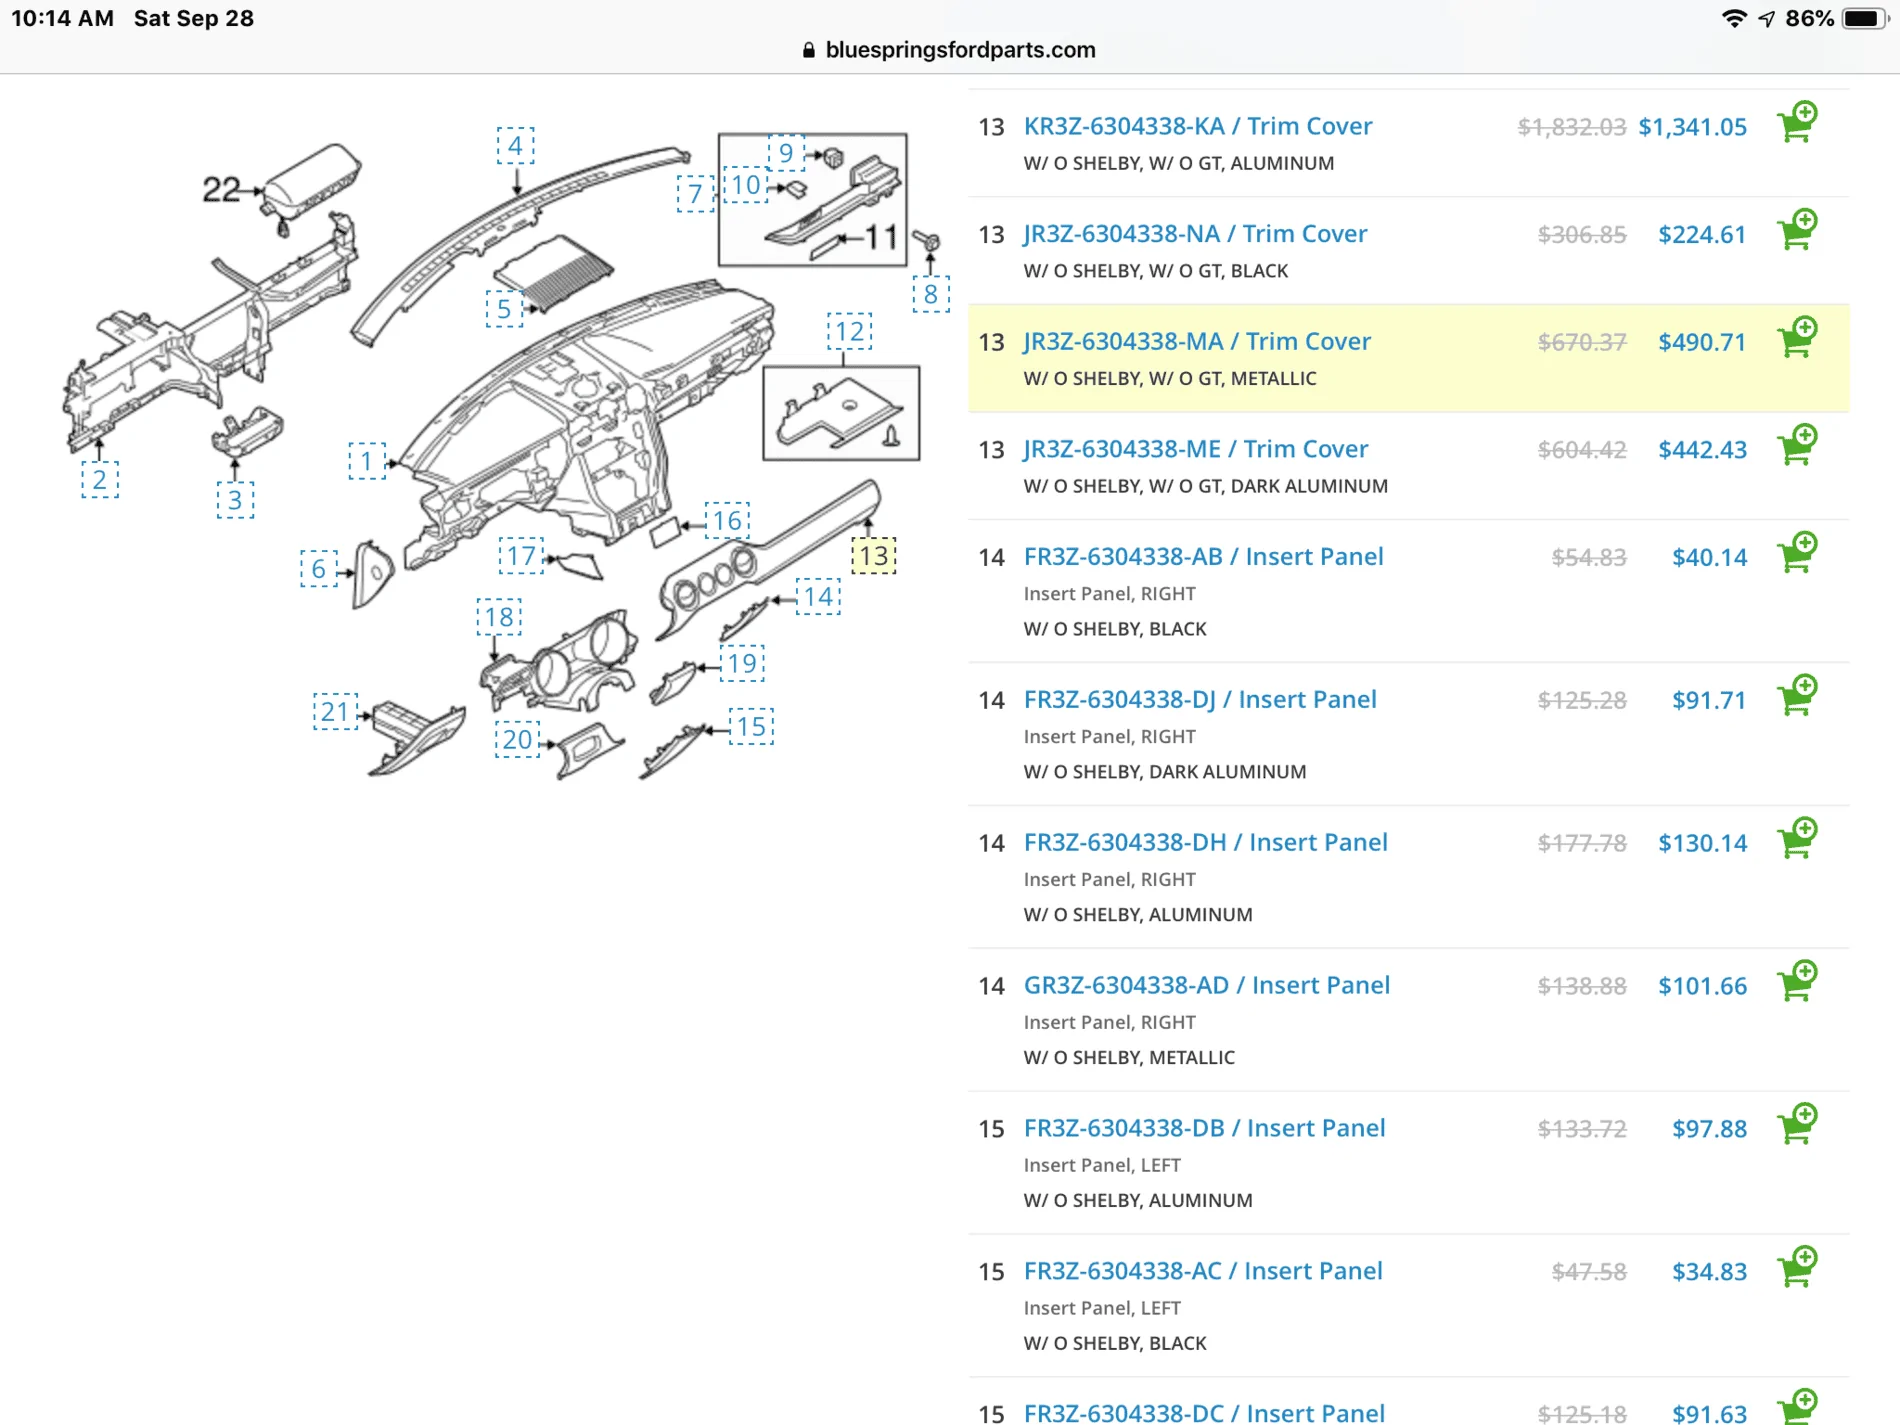Tap the Wi-Fi status icon

tap(1734, 19)
